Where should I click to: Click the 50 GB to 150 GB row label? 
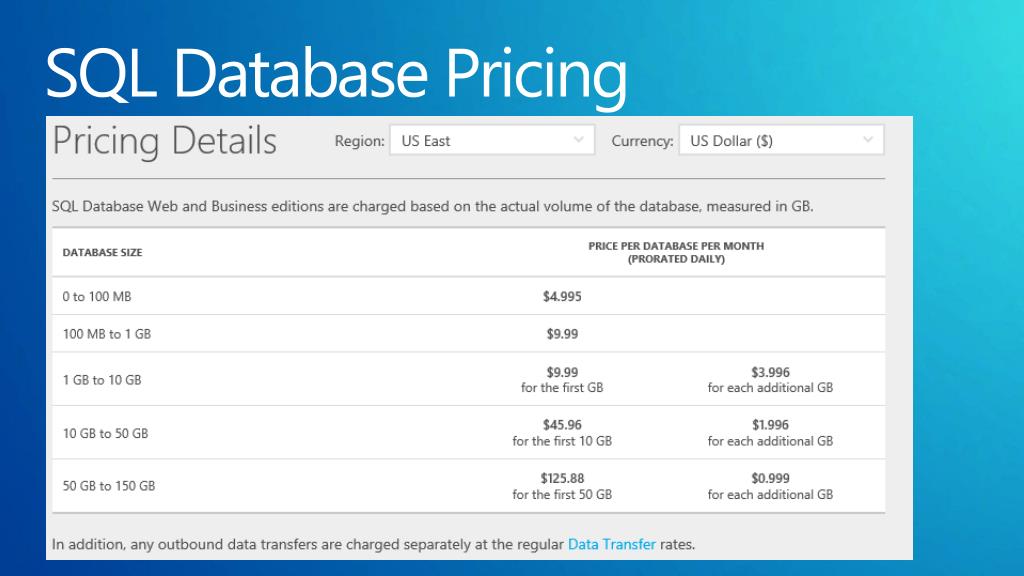tap(109, 486)
